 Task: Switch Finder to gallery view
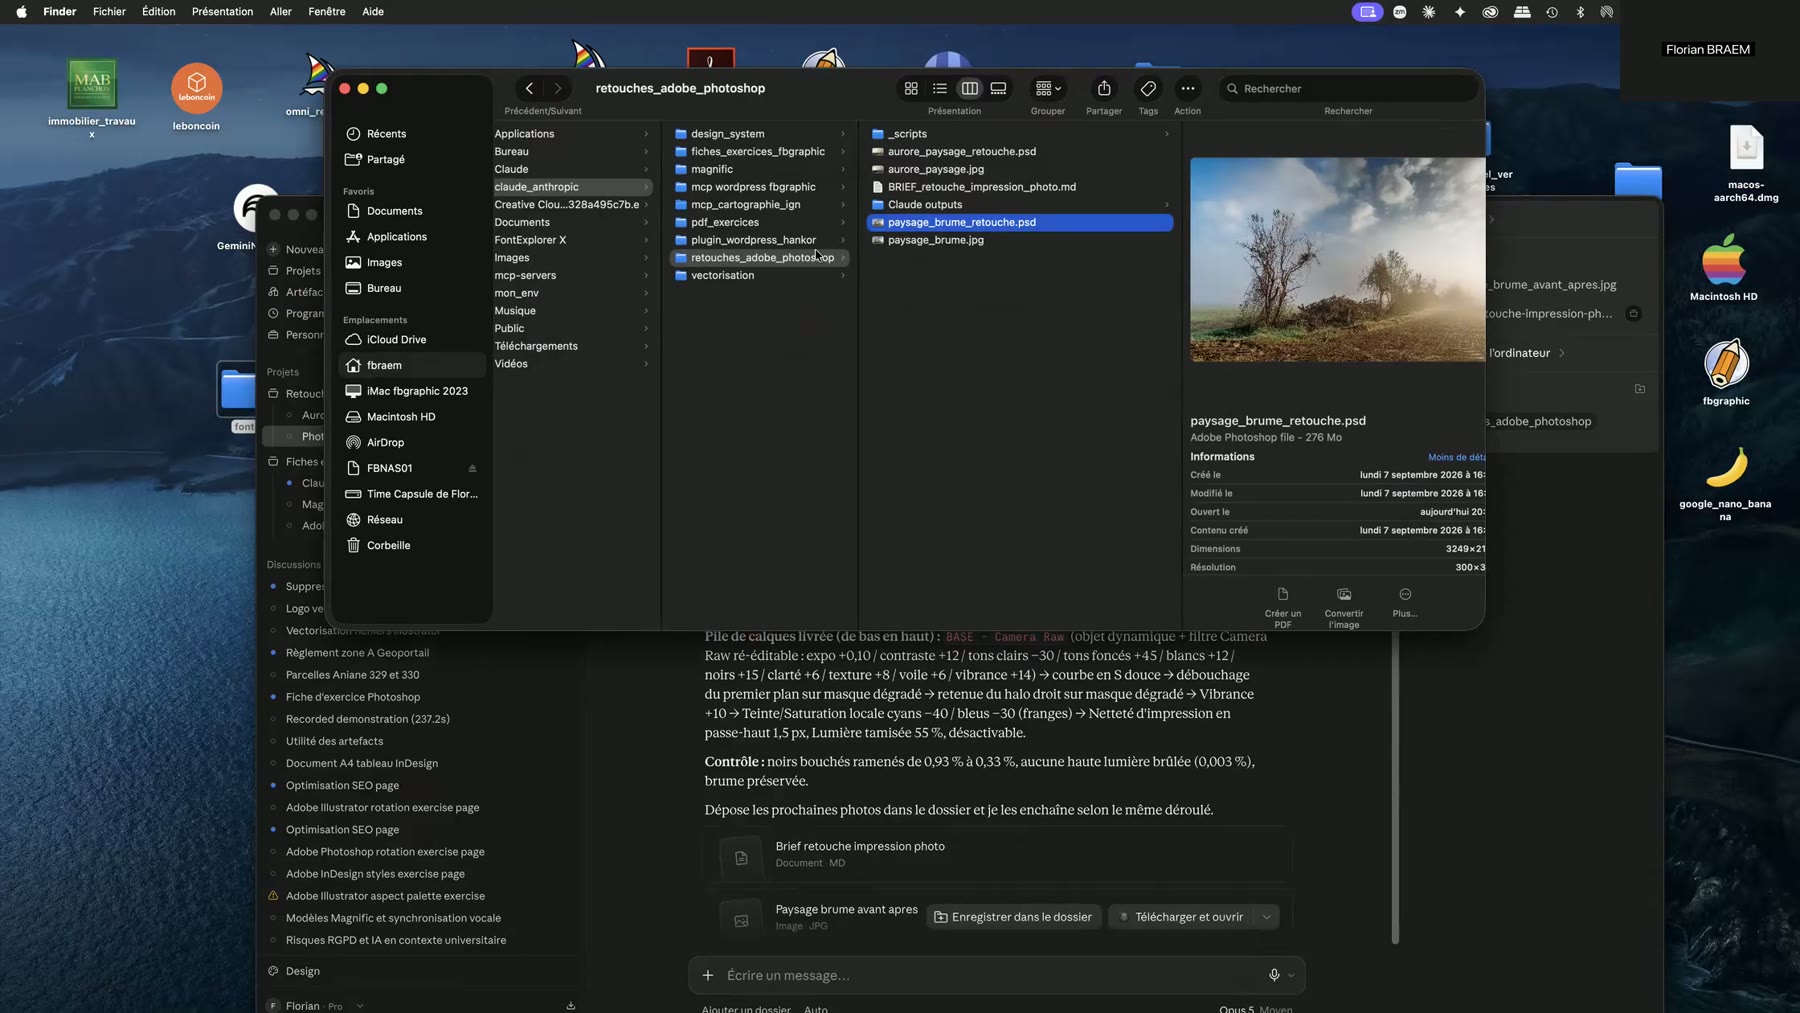[998, 88]
